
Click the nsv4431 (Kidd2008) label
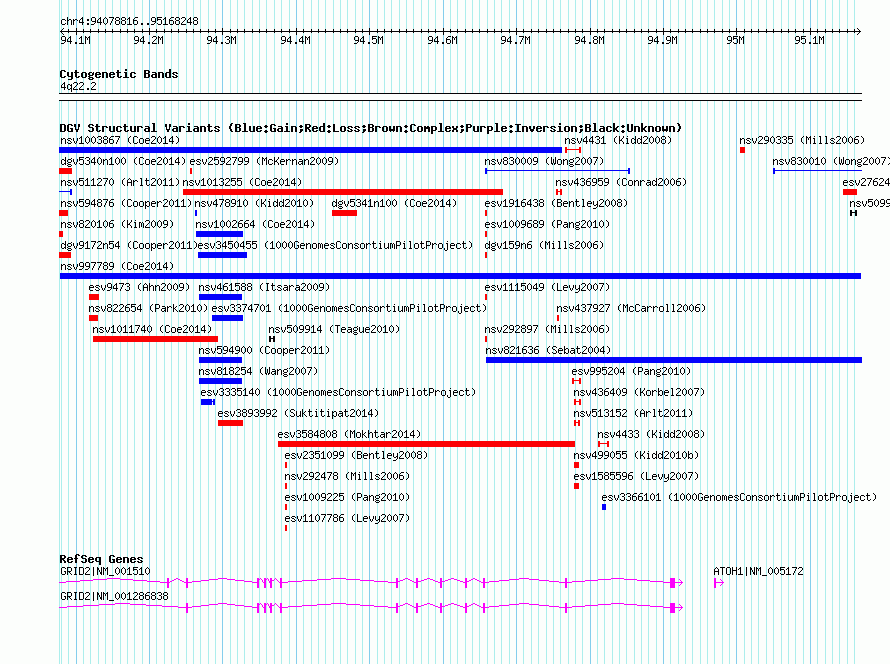[618, 140]
